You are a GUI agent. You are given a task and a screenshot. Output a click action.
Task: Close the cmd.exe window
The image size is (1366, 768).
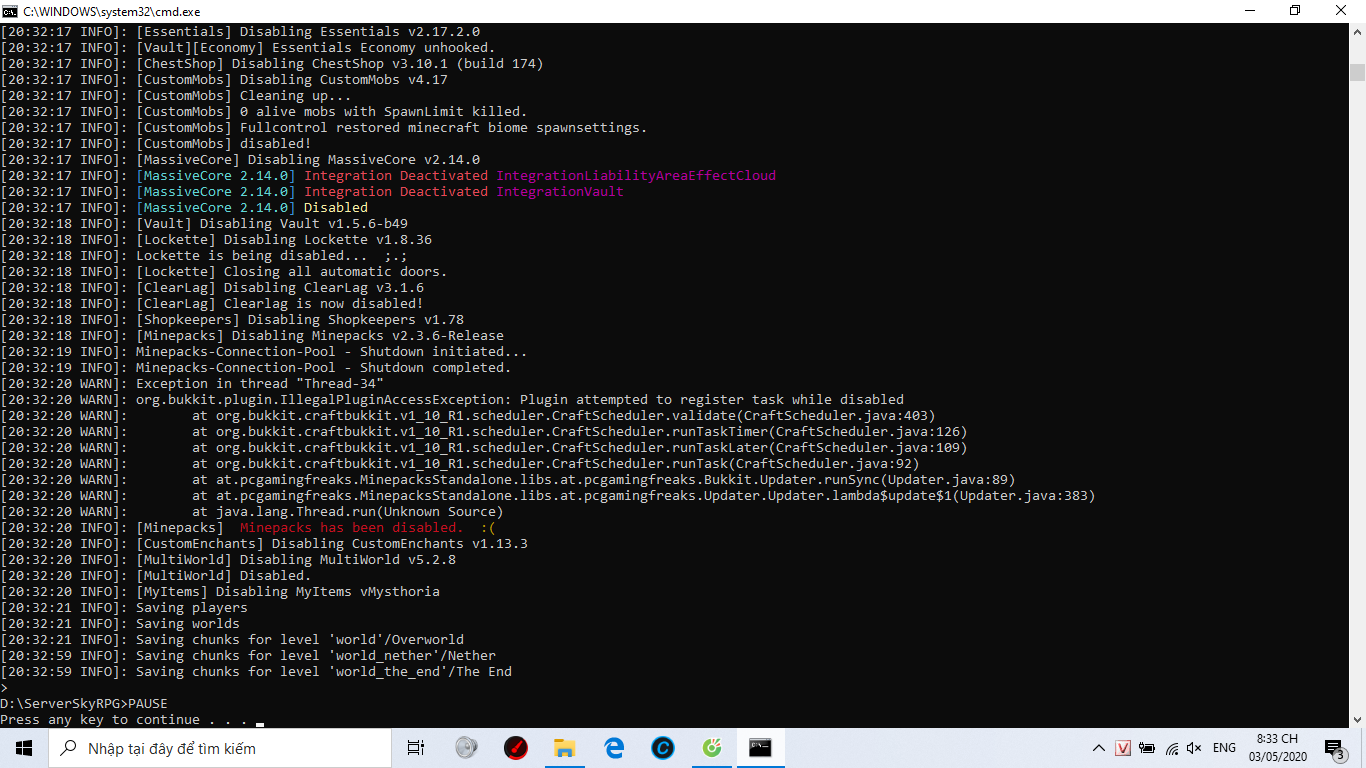coord(1342,11)
